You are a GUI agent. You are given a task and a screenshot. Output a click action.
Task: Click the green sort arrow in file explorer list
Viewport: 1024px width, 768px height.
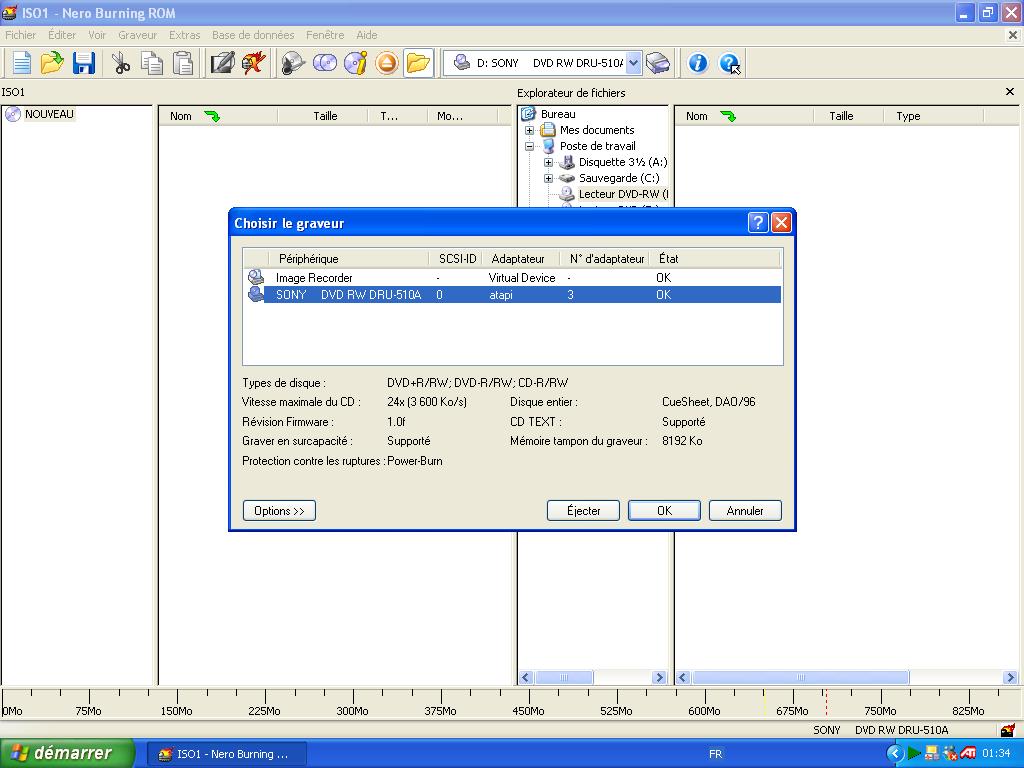click(x=728, y=116)
